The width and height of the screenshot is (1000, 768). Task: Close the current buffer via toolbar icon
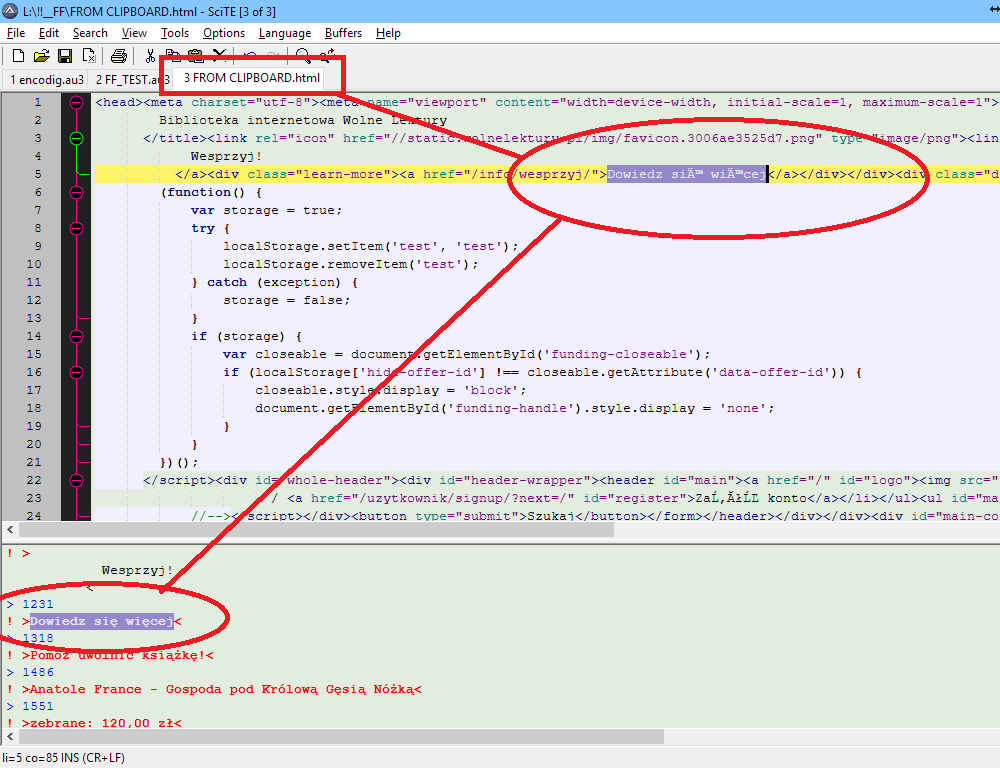(89, 56)
